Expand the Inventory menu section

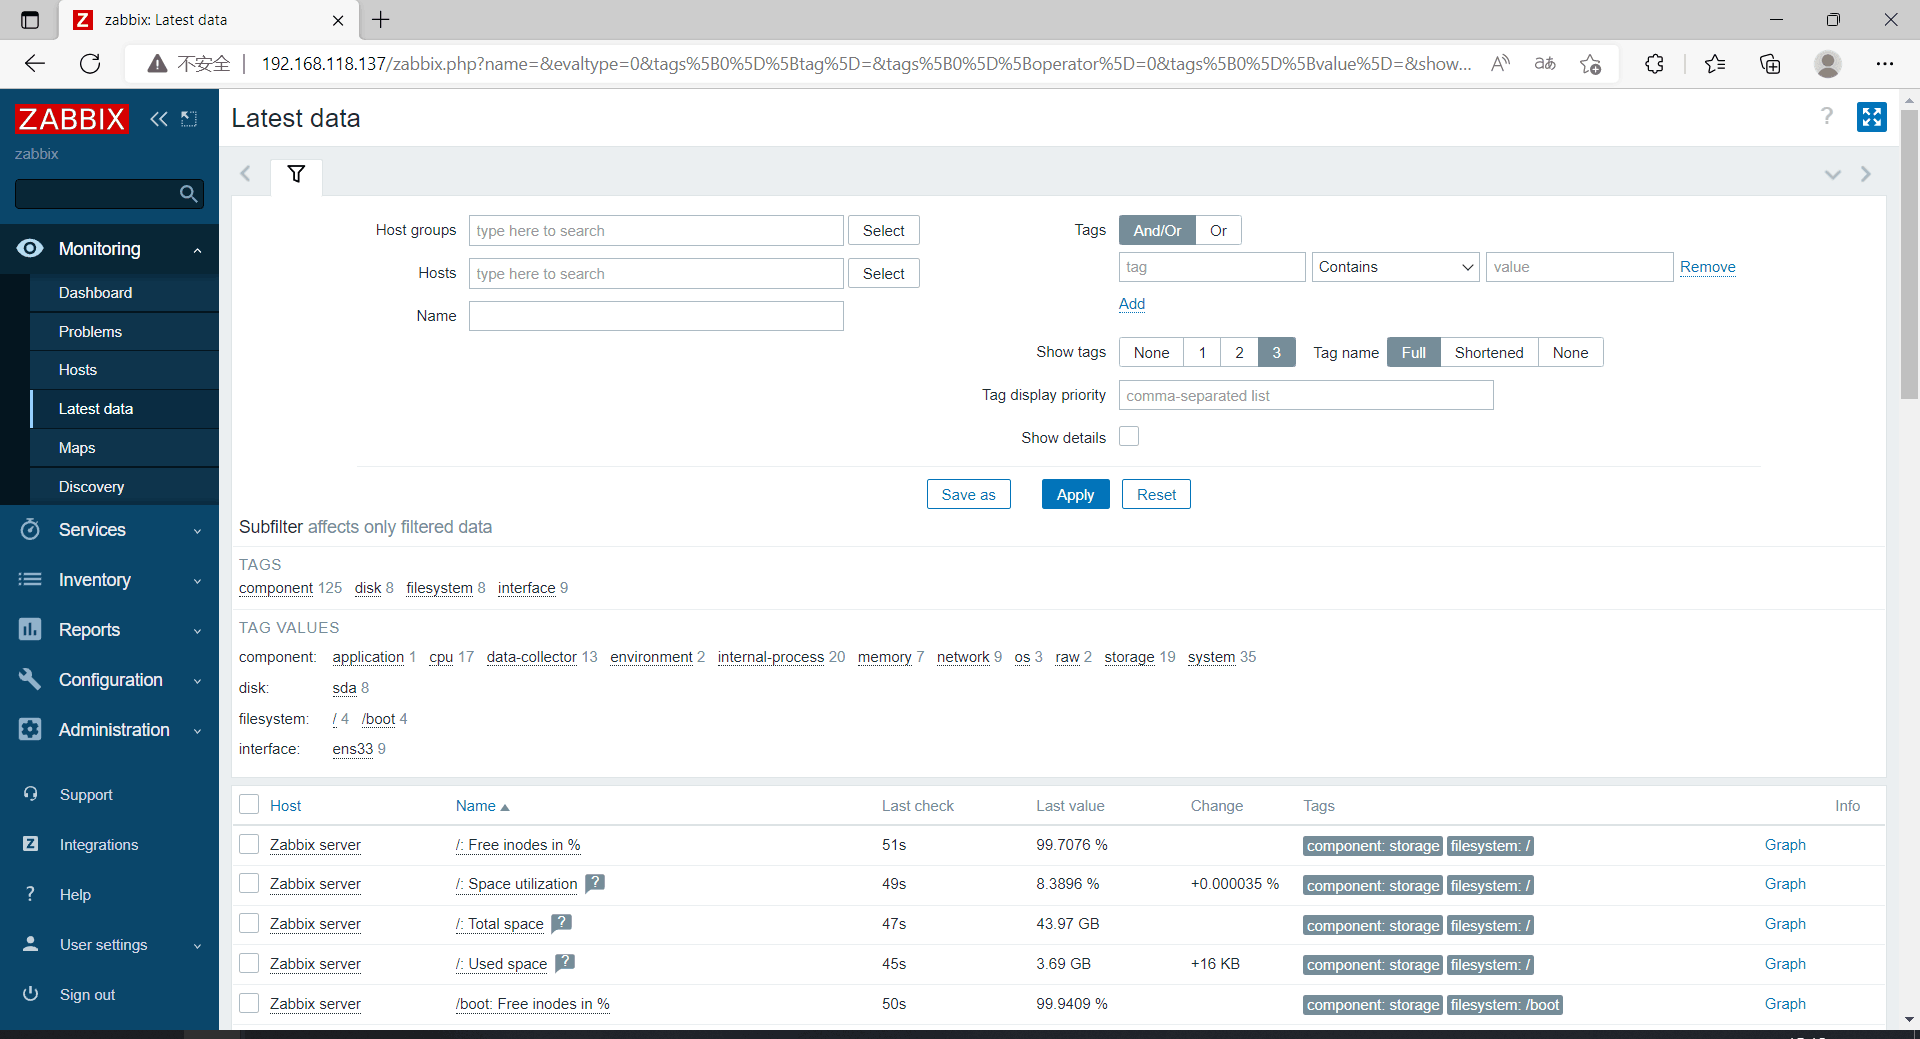[x=198, y=581]
